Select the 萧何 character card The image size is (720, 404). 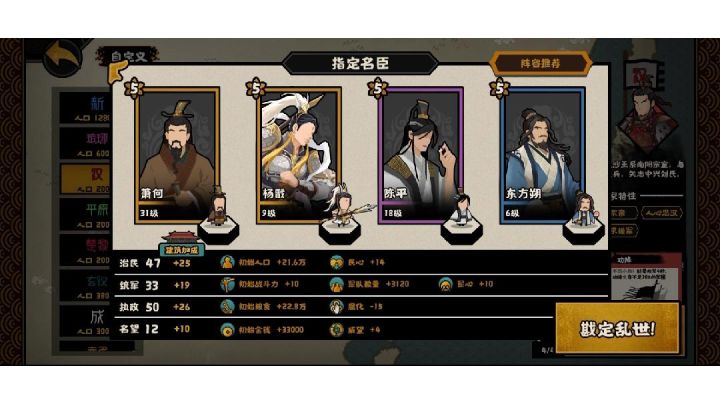tap(177, 155)
